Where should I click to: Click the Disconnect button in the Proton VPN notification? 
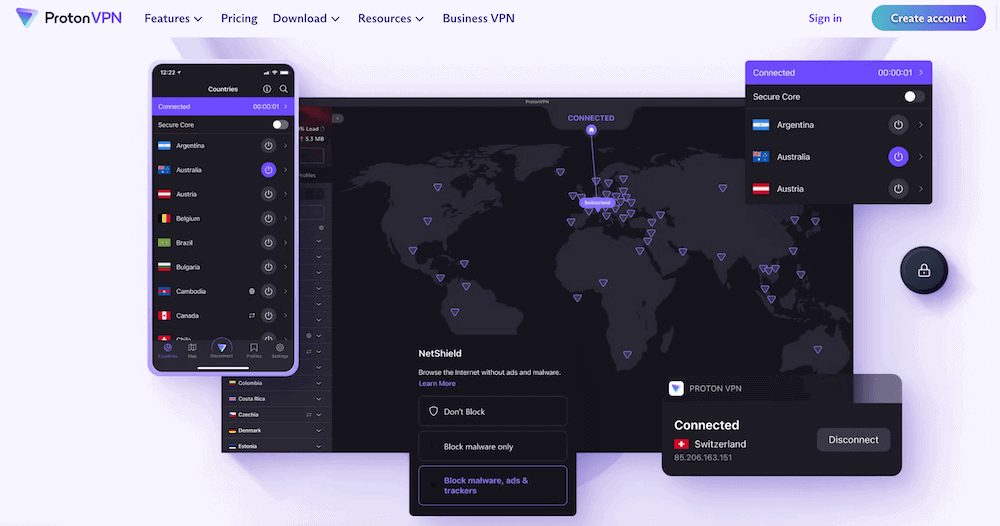853,440
